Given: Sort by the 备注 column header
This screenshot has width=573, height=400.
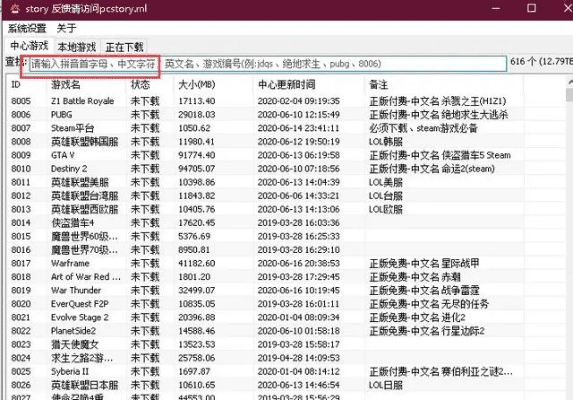Looking at the screenshot, I should [x=444, y=85].
